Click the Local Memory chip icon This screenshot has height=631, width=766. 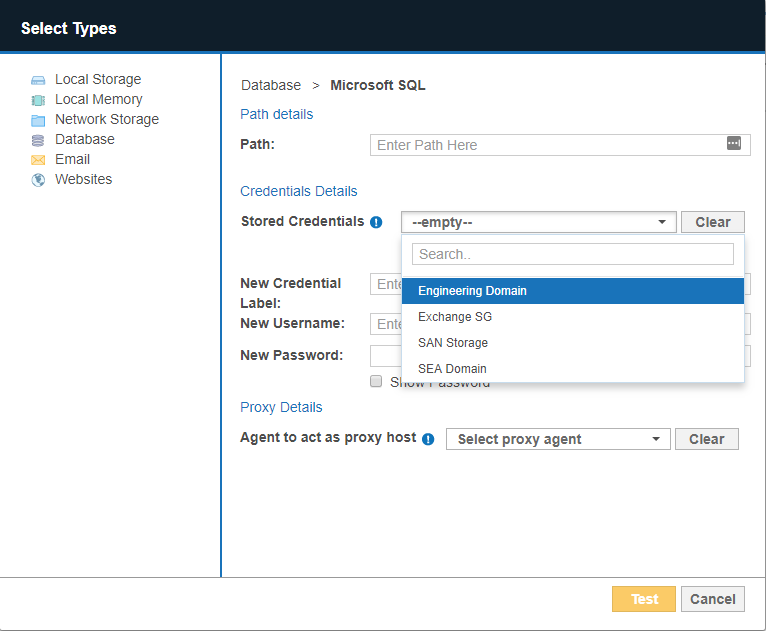(38, 100)
